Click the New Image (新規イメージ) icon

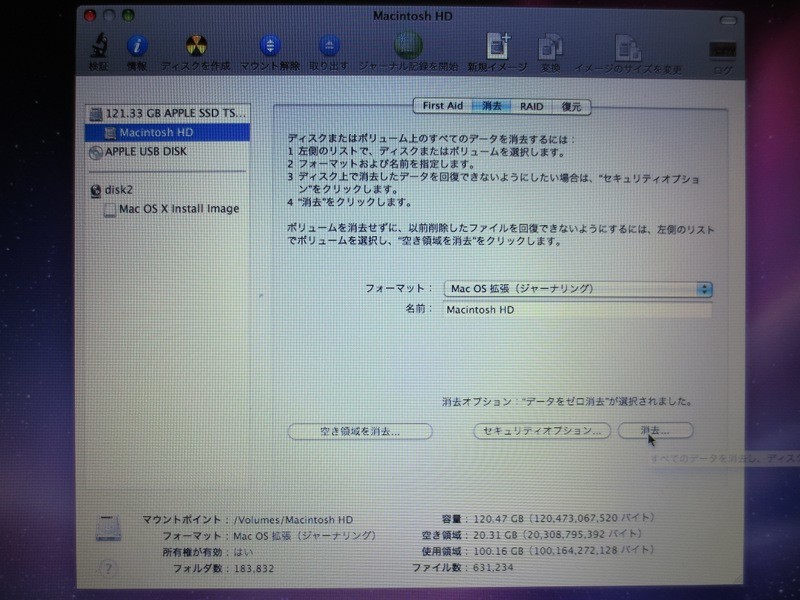coord(497,46)
